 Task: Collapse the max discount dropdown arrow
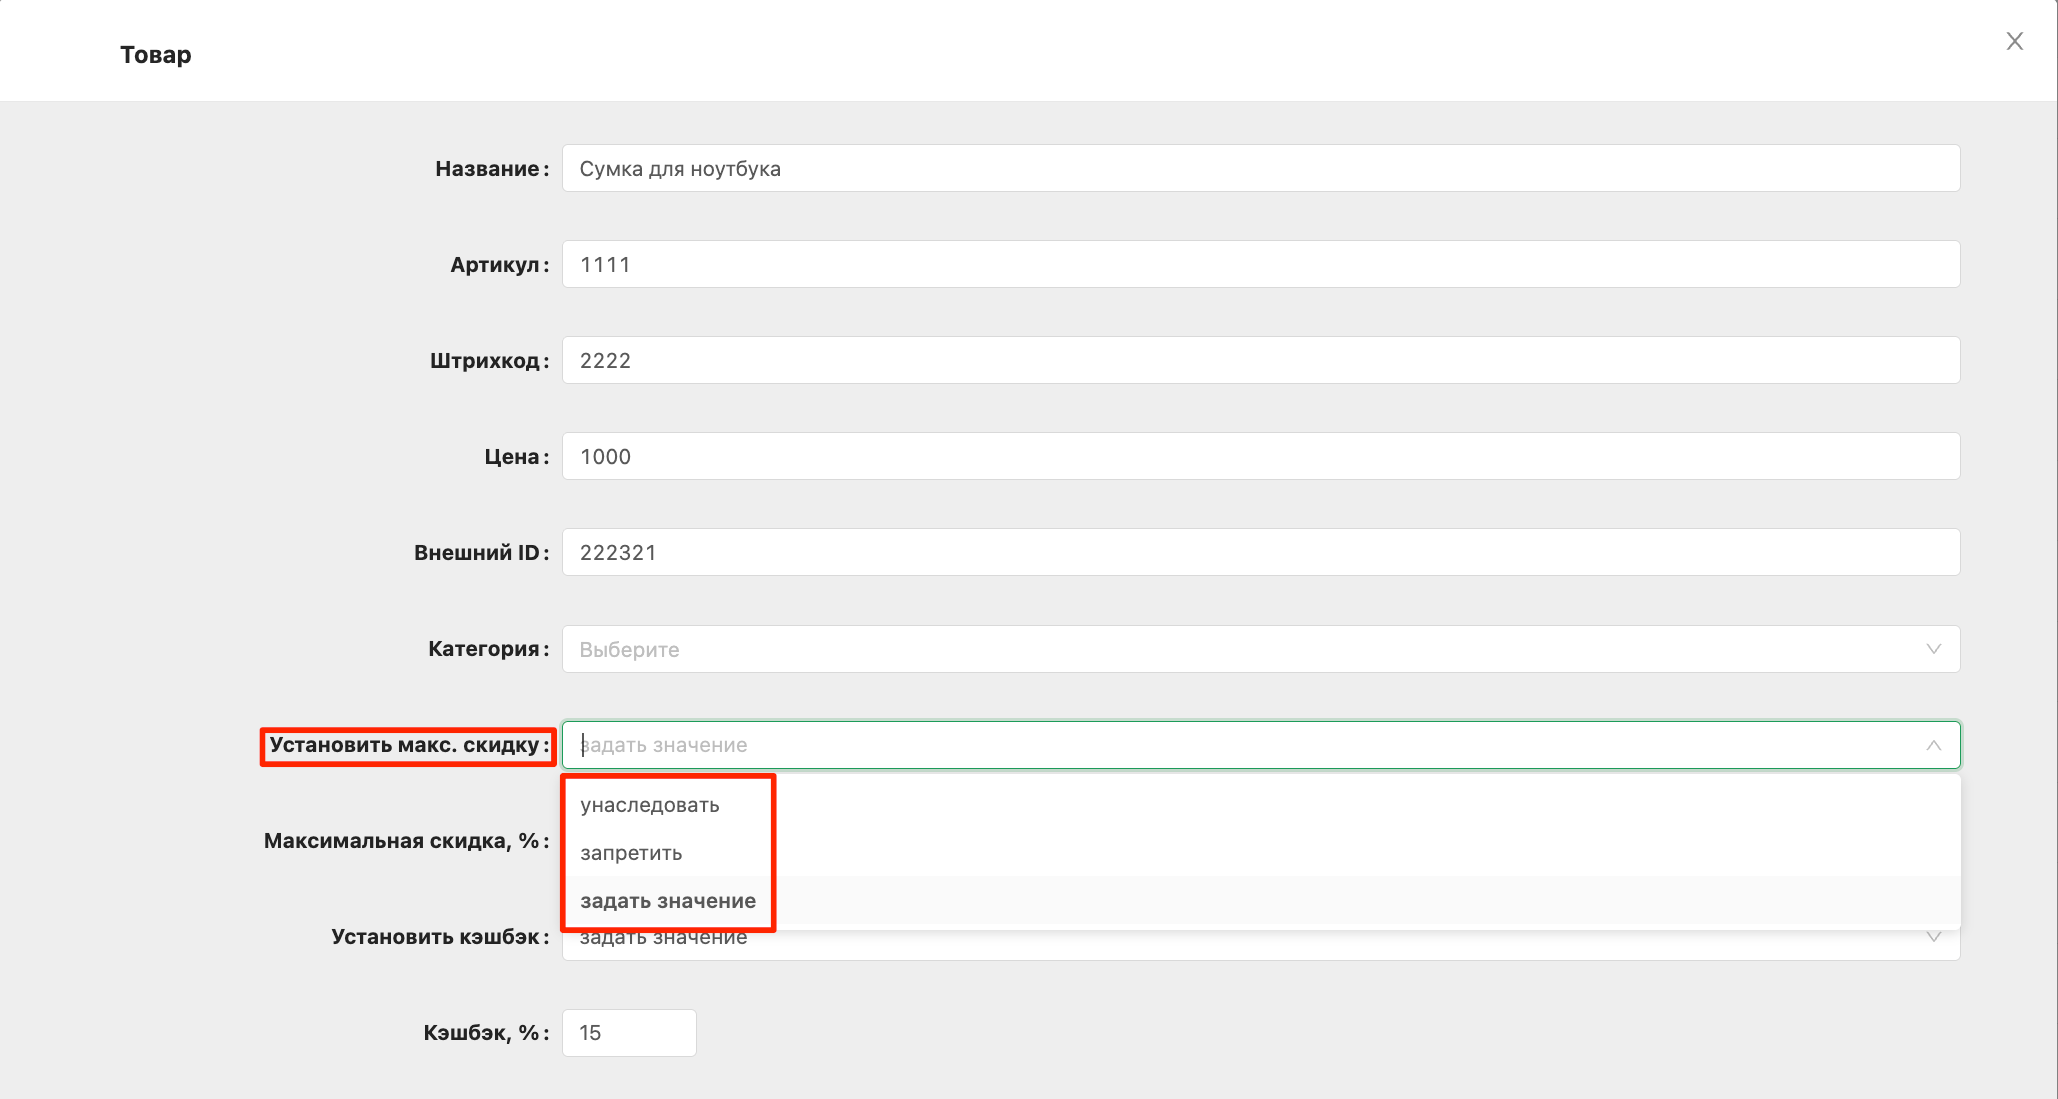tap(1933, 745)
